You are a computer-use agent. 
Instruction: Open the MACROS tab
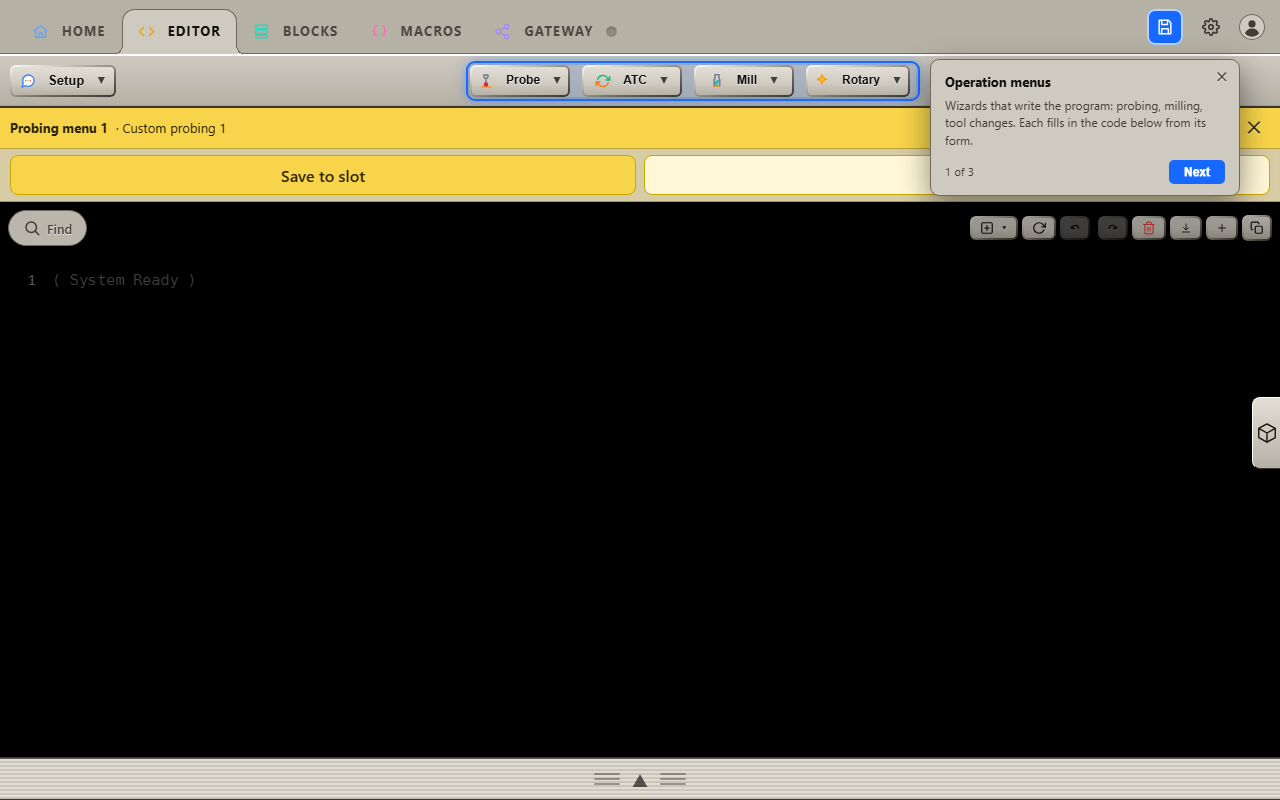click(416, 31)
